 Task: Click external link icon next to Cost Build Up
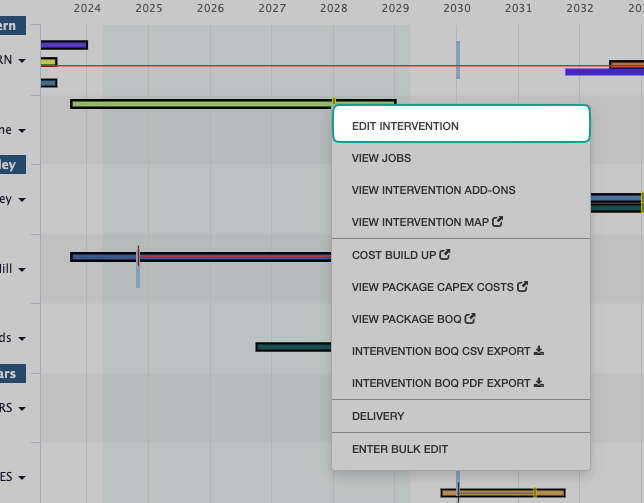pyautogui.click(x=445, y=255)
